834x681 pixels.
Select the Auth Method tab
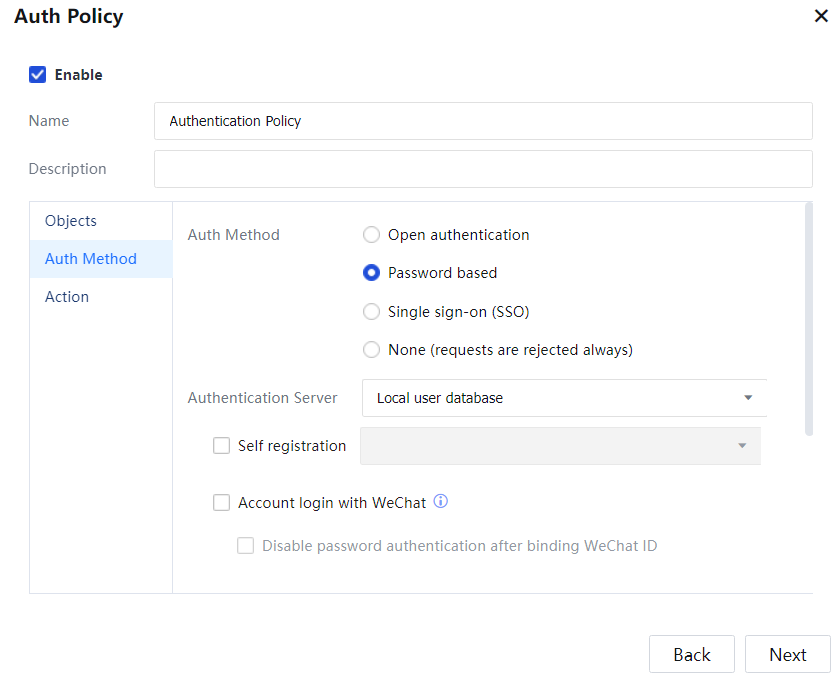pos(91,259)
